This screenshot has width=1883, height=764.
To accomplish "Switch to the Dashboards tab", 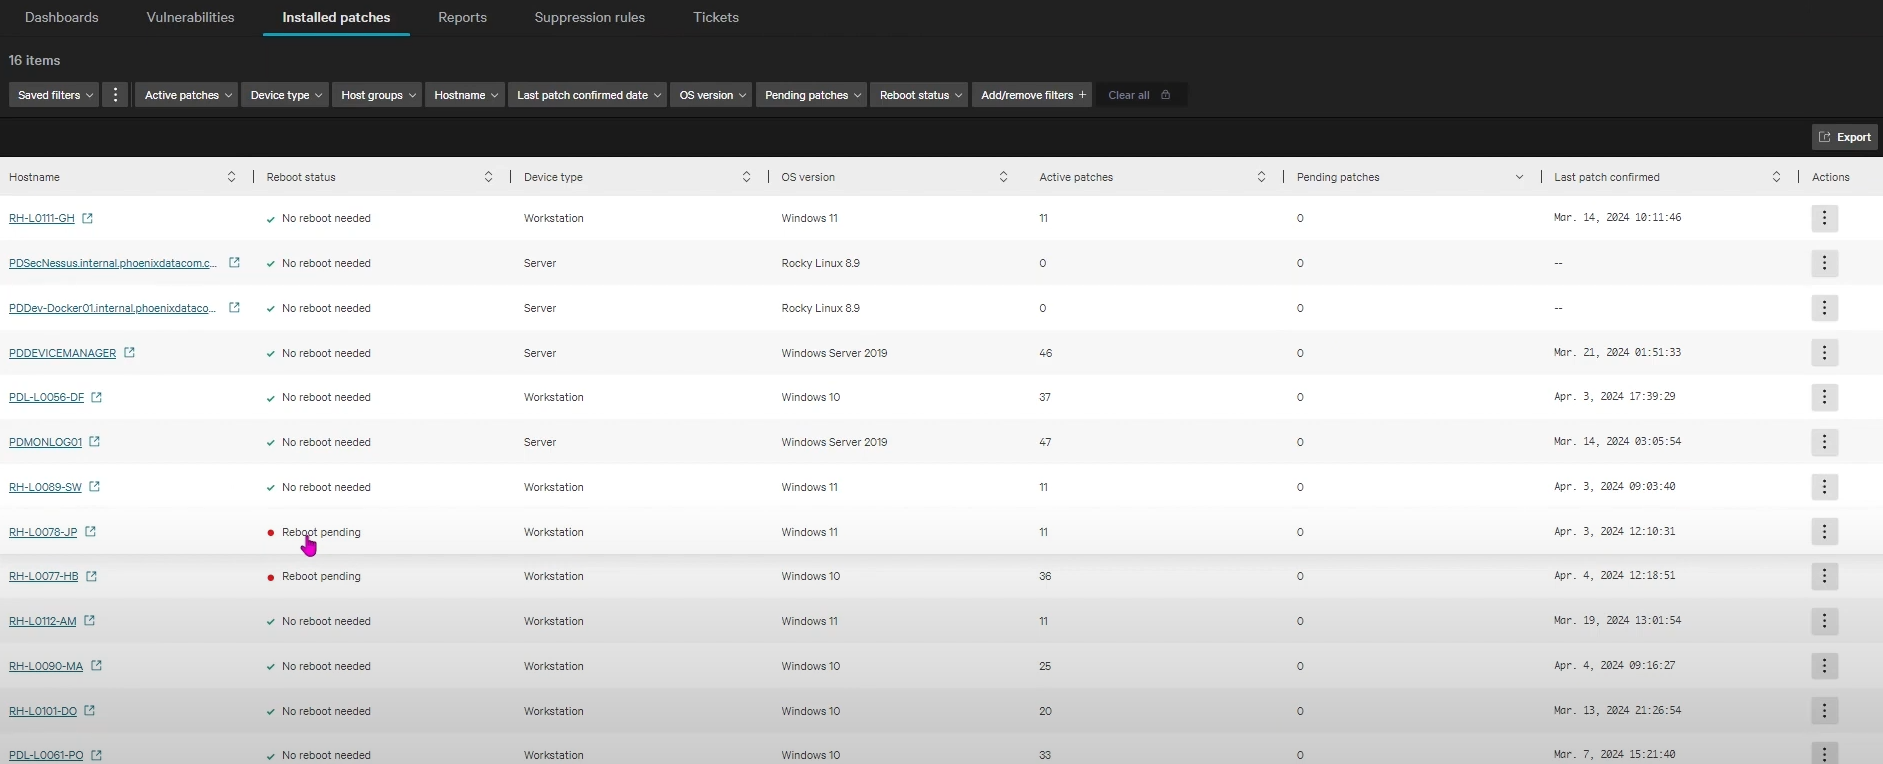I will pyautogui.click(x=62, y=17).
